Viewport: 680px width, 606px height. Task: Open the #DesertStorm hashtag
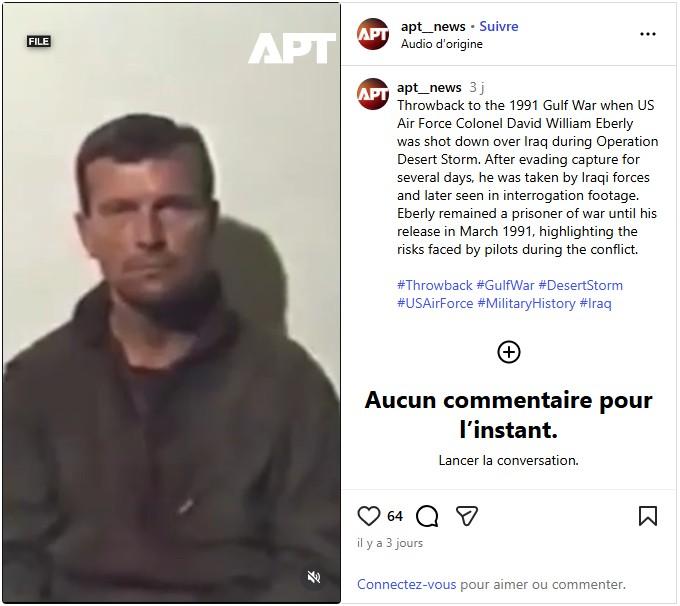(x=580, y=285)
